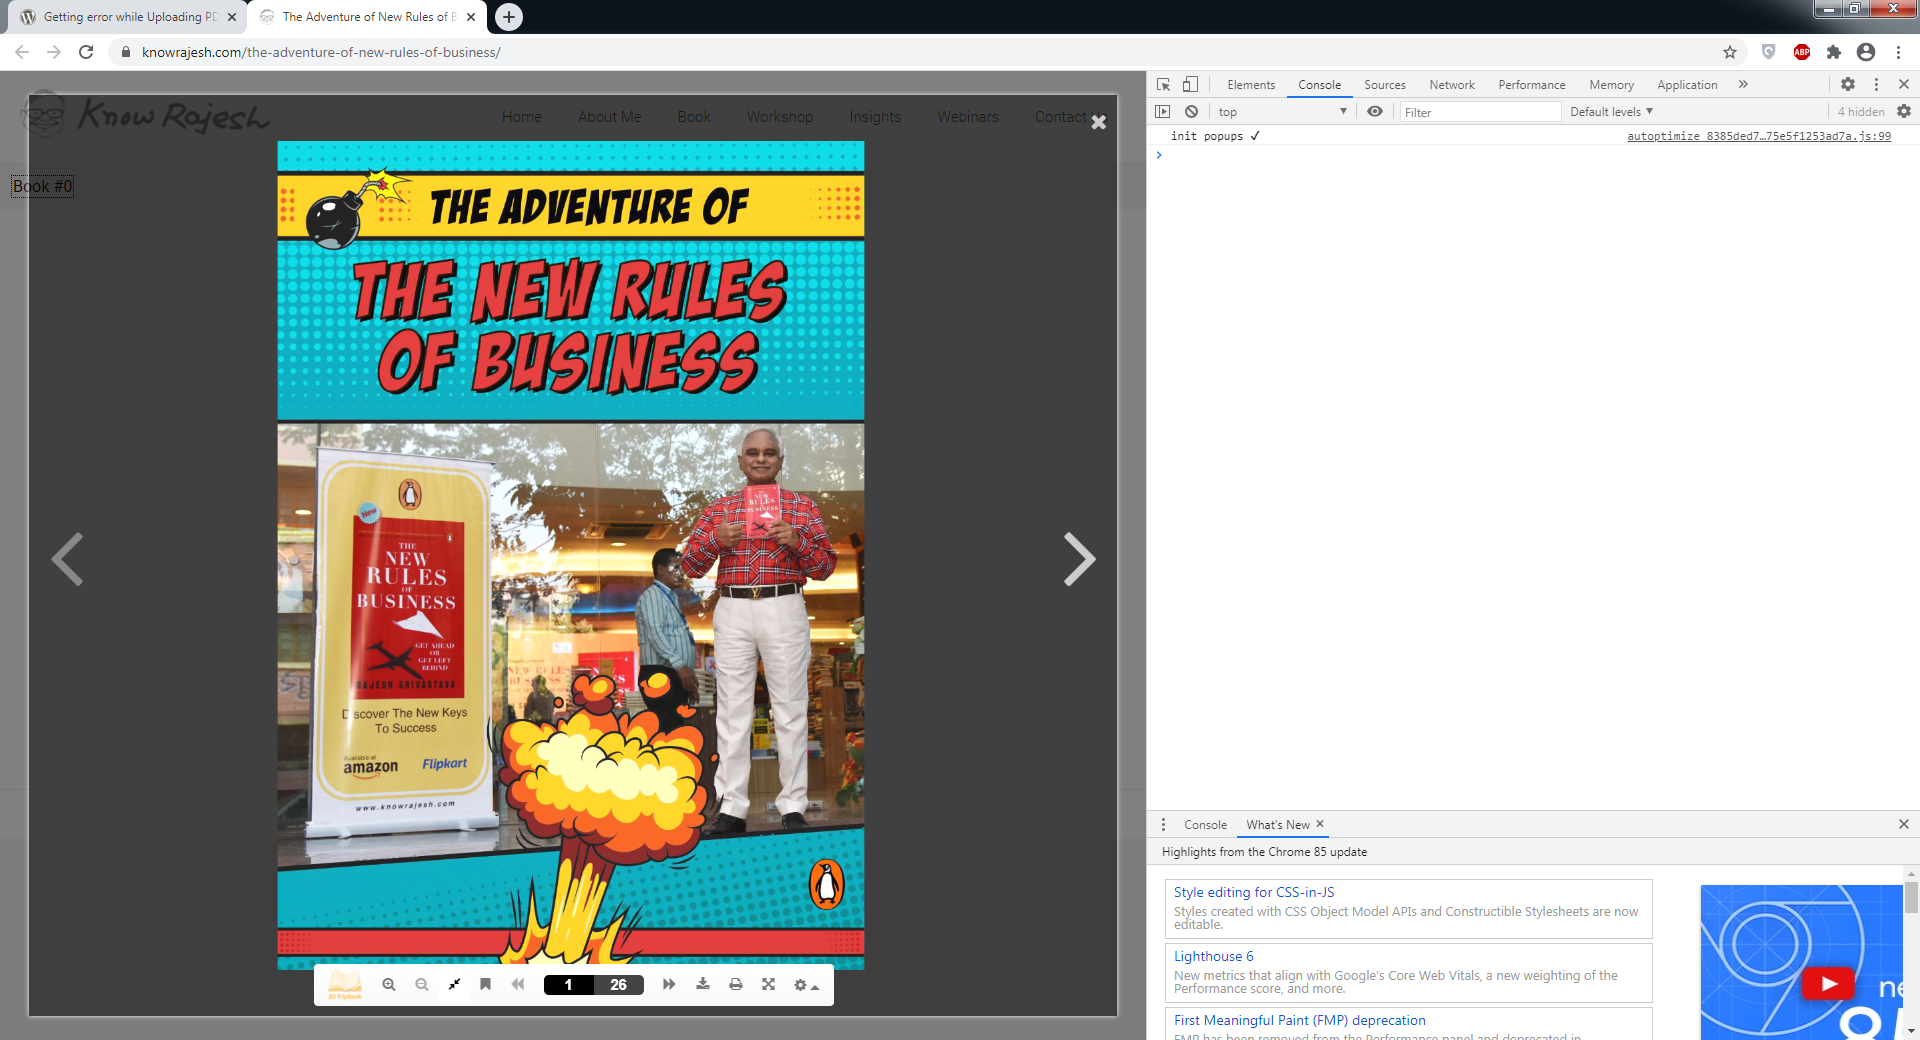Switch to the Memory tab
Viewport: 1920px width, 1040px height.
1611,85
